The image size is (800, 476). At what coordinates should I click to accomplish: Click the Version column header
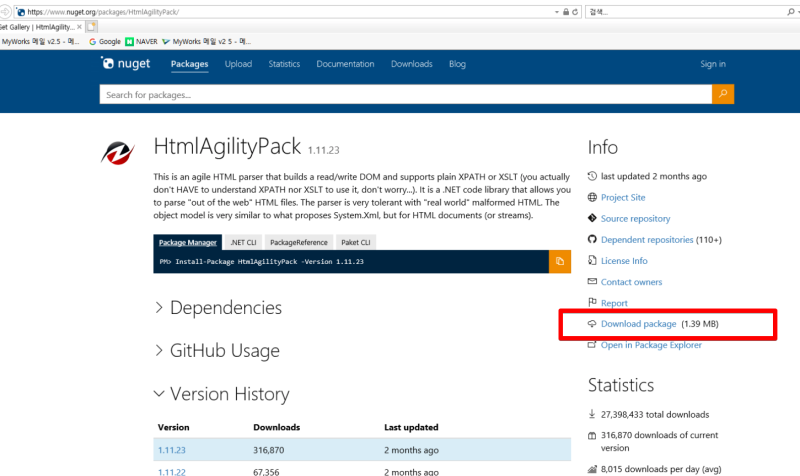[x=173, y=427]
